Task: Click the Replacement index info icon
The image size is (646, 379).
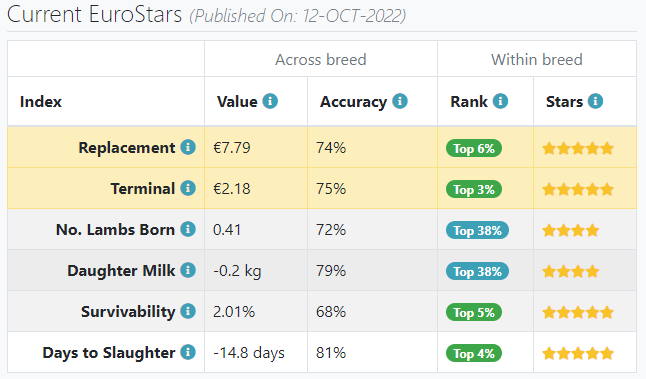Action: click(x=188, y=147)
